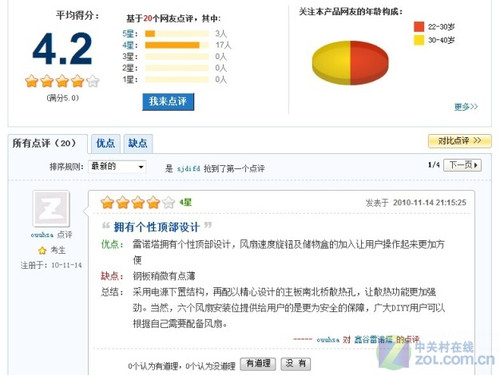Screen dimensions: 500x375
Task: Select the 缺点 tab
Action: (138, 143)
